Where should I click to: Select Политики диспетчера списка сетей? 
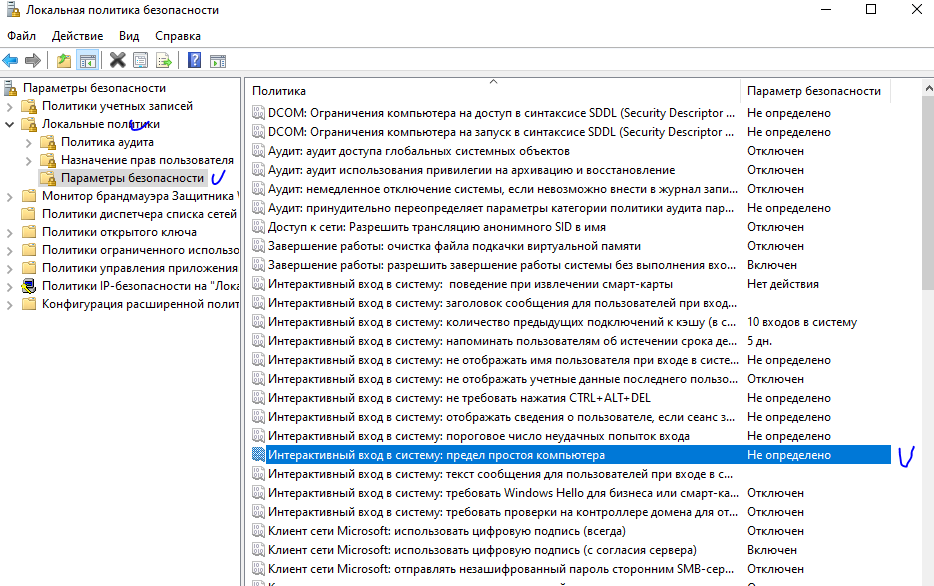click(x=139, y=214)
